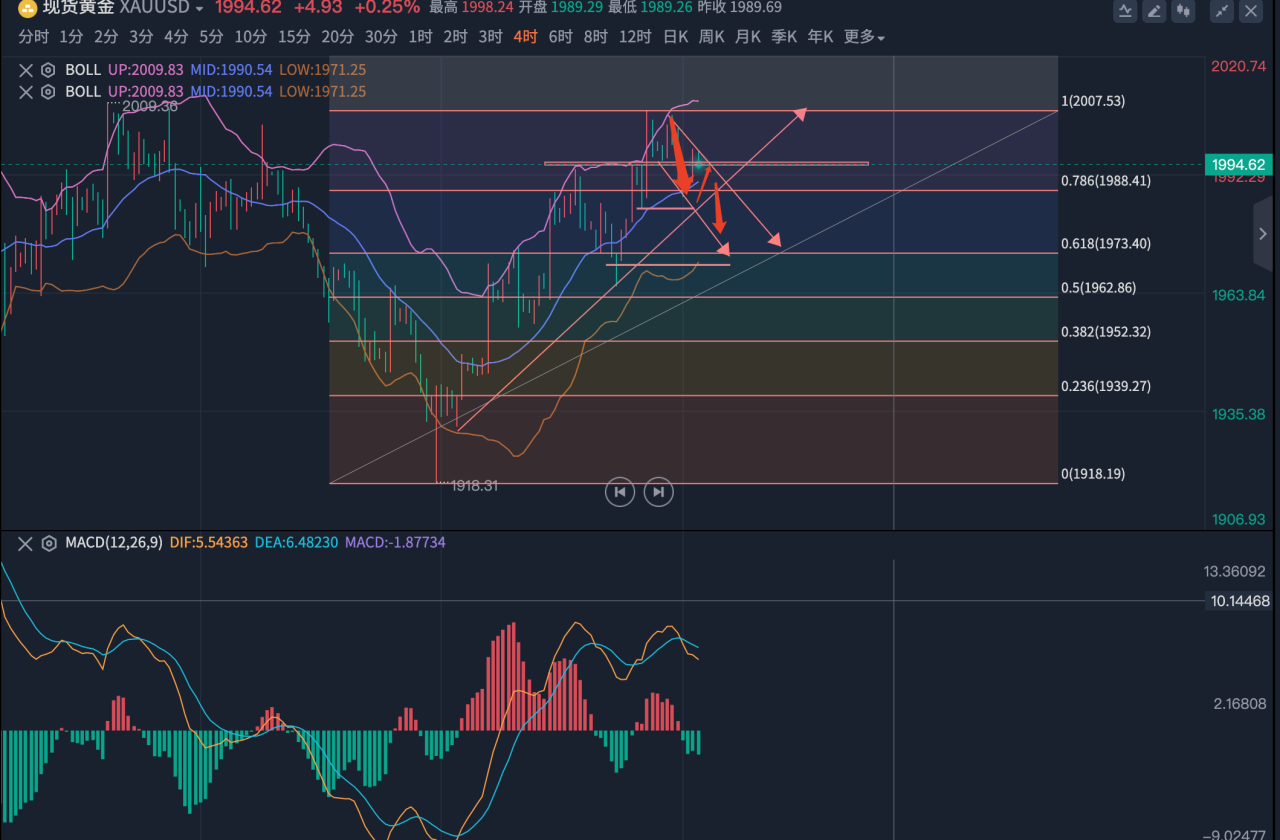Click the 2020.74 price axis label
Screen dimensions: 1280x840
[1239, 66]
